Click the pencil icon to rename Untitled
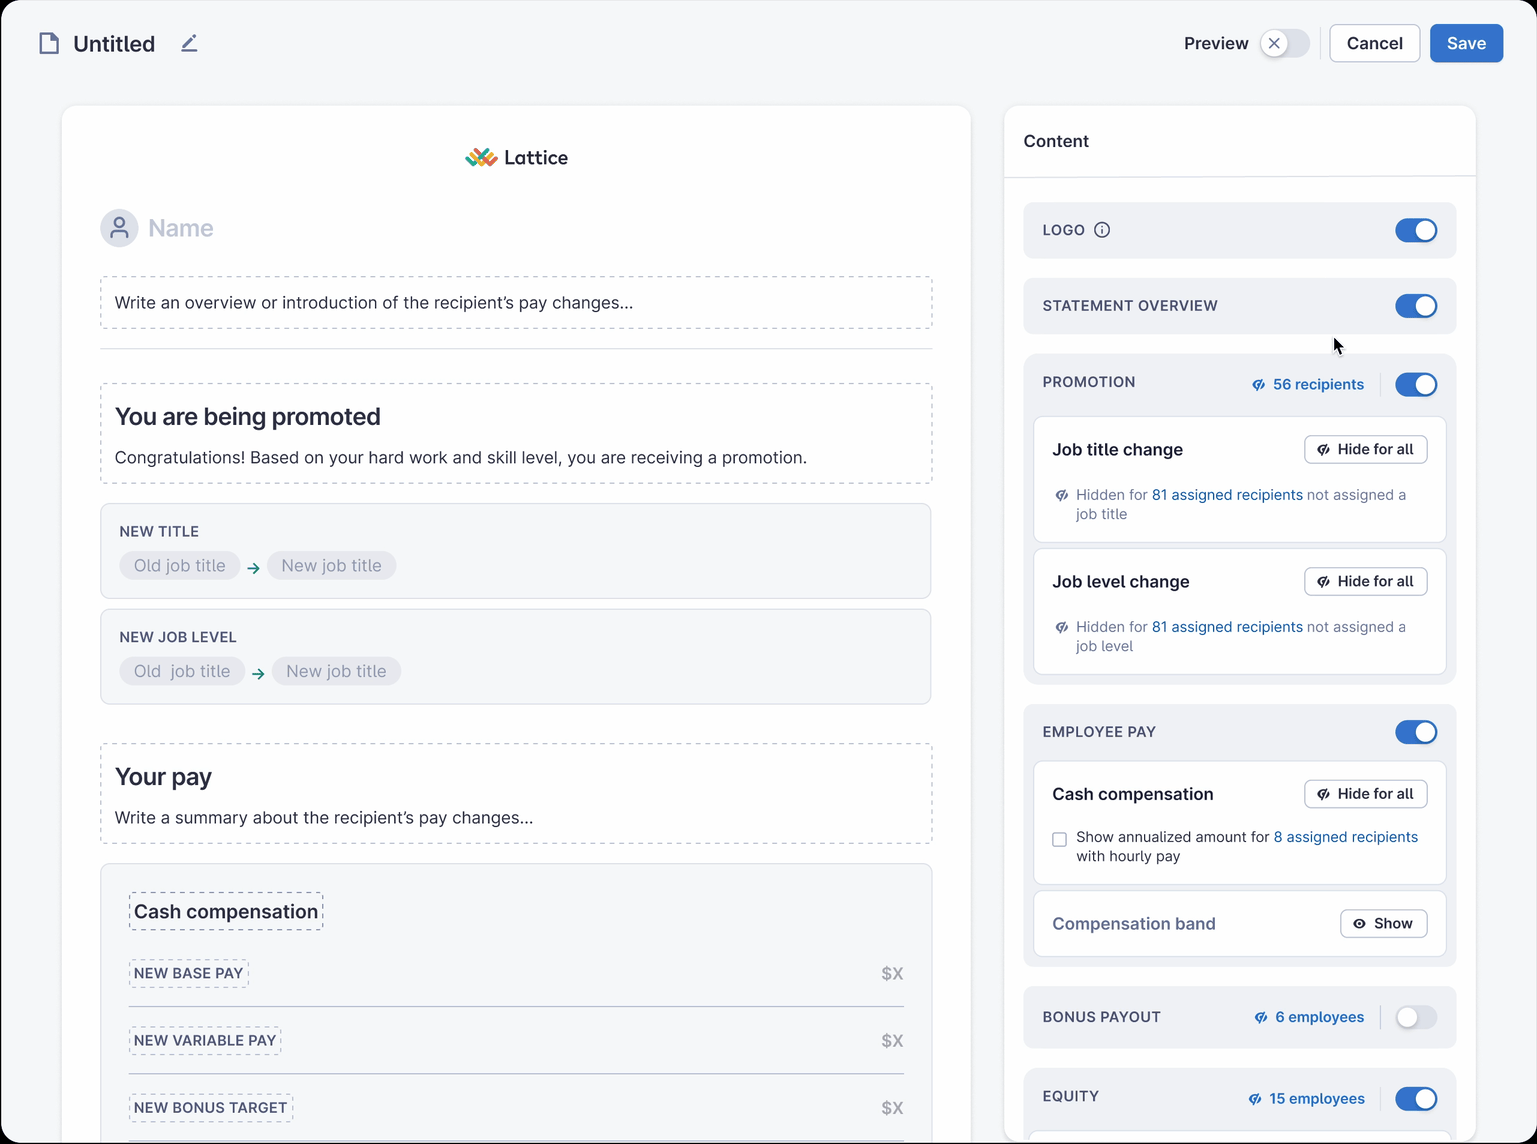Image resolution: width=1537 pixels, height=1144 pixels. 189,43
